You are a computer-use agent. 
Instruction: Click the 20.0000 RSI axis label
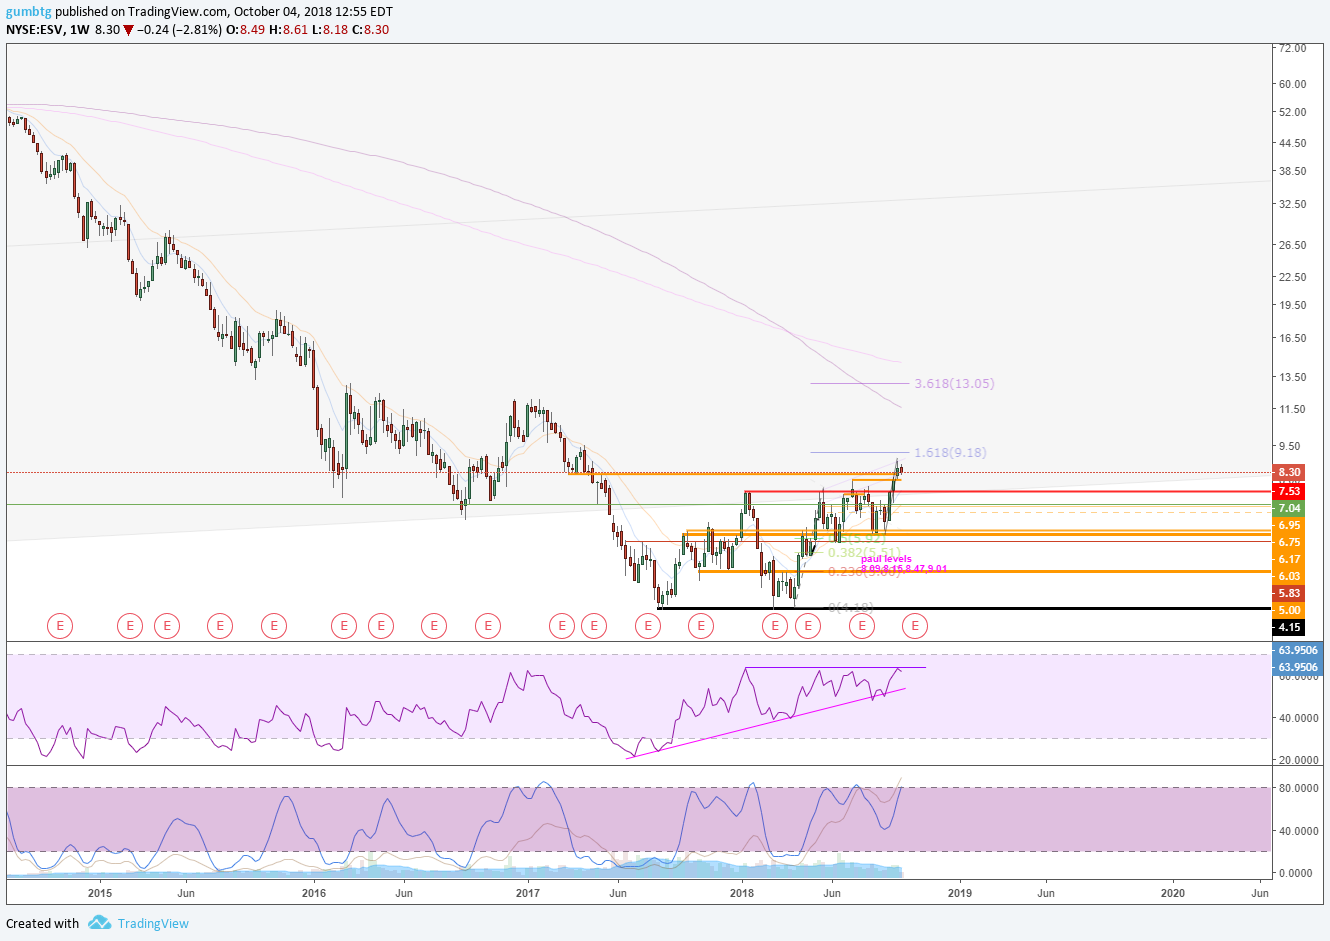1298,760
